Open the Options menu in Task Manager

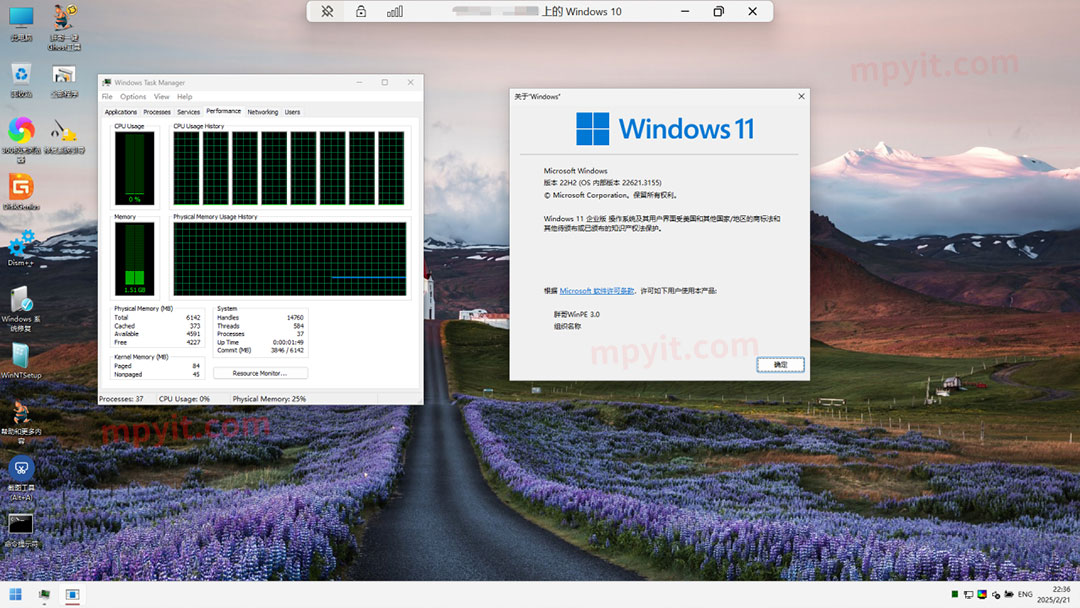coord(133,97)
